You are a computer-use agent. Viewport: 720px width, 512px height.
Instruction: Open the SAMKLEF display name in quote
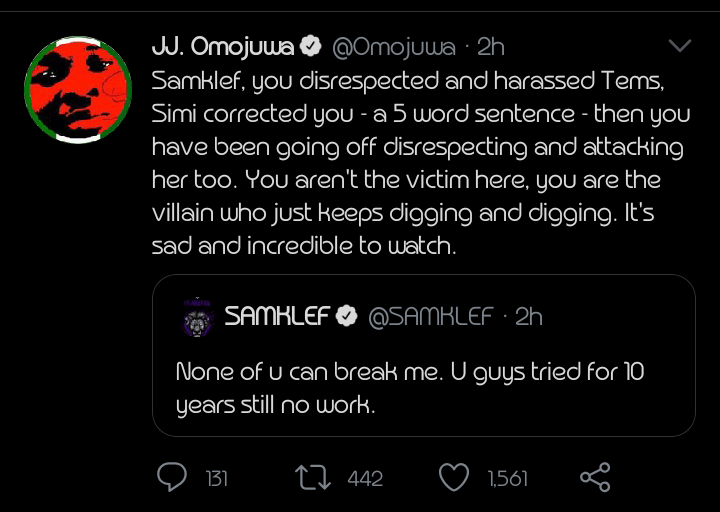276,317
